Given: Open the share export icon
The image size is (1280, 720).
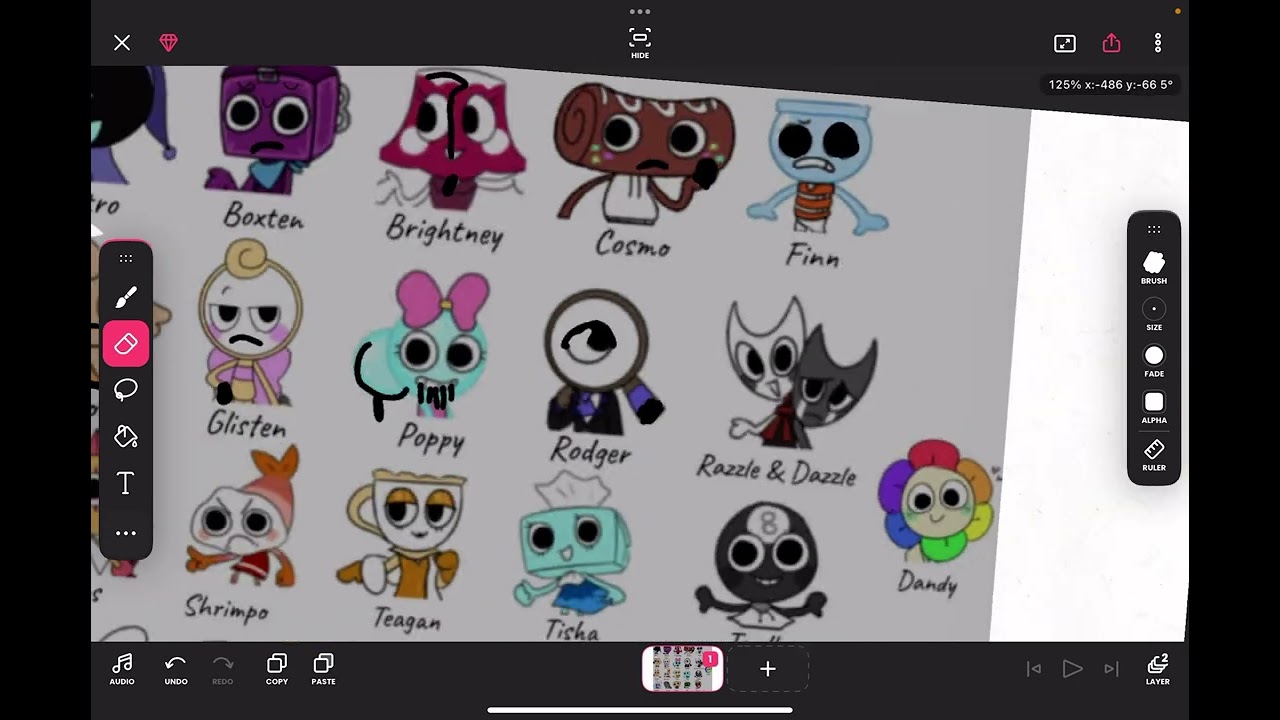Looking at the screenshot, I should click(1111, 43).
